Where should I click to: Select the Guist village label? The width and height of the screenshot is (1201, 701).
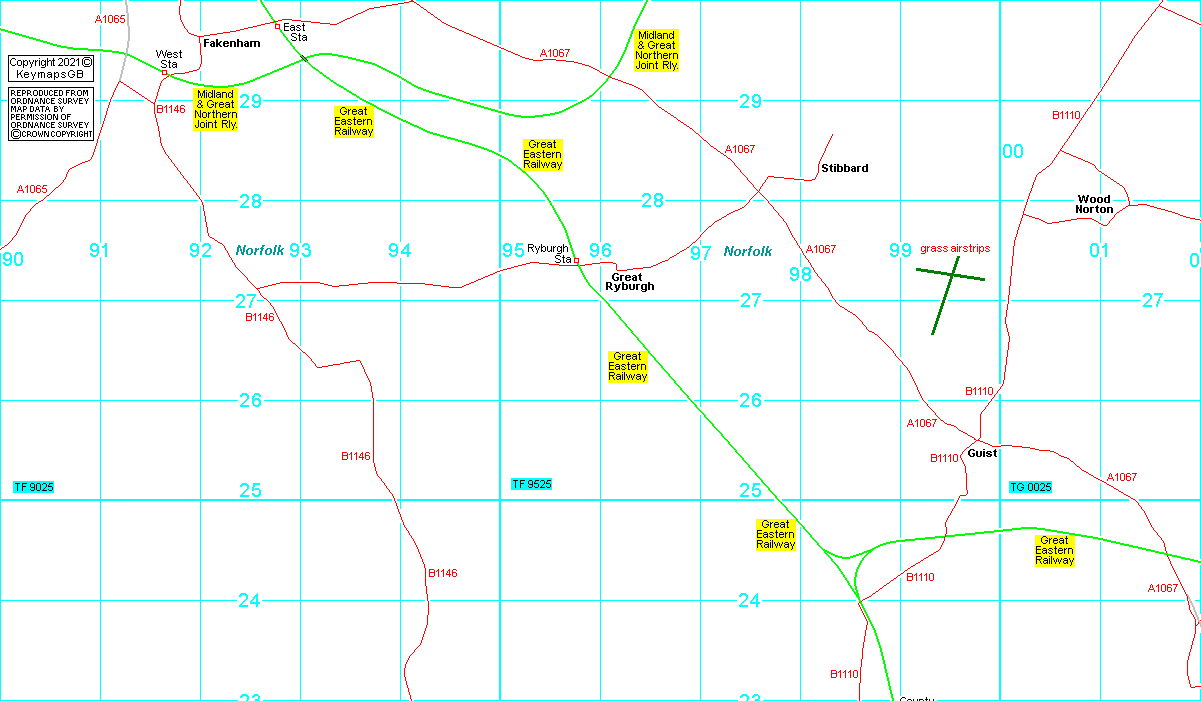pyautogui.click(x=982, y=453)
